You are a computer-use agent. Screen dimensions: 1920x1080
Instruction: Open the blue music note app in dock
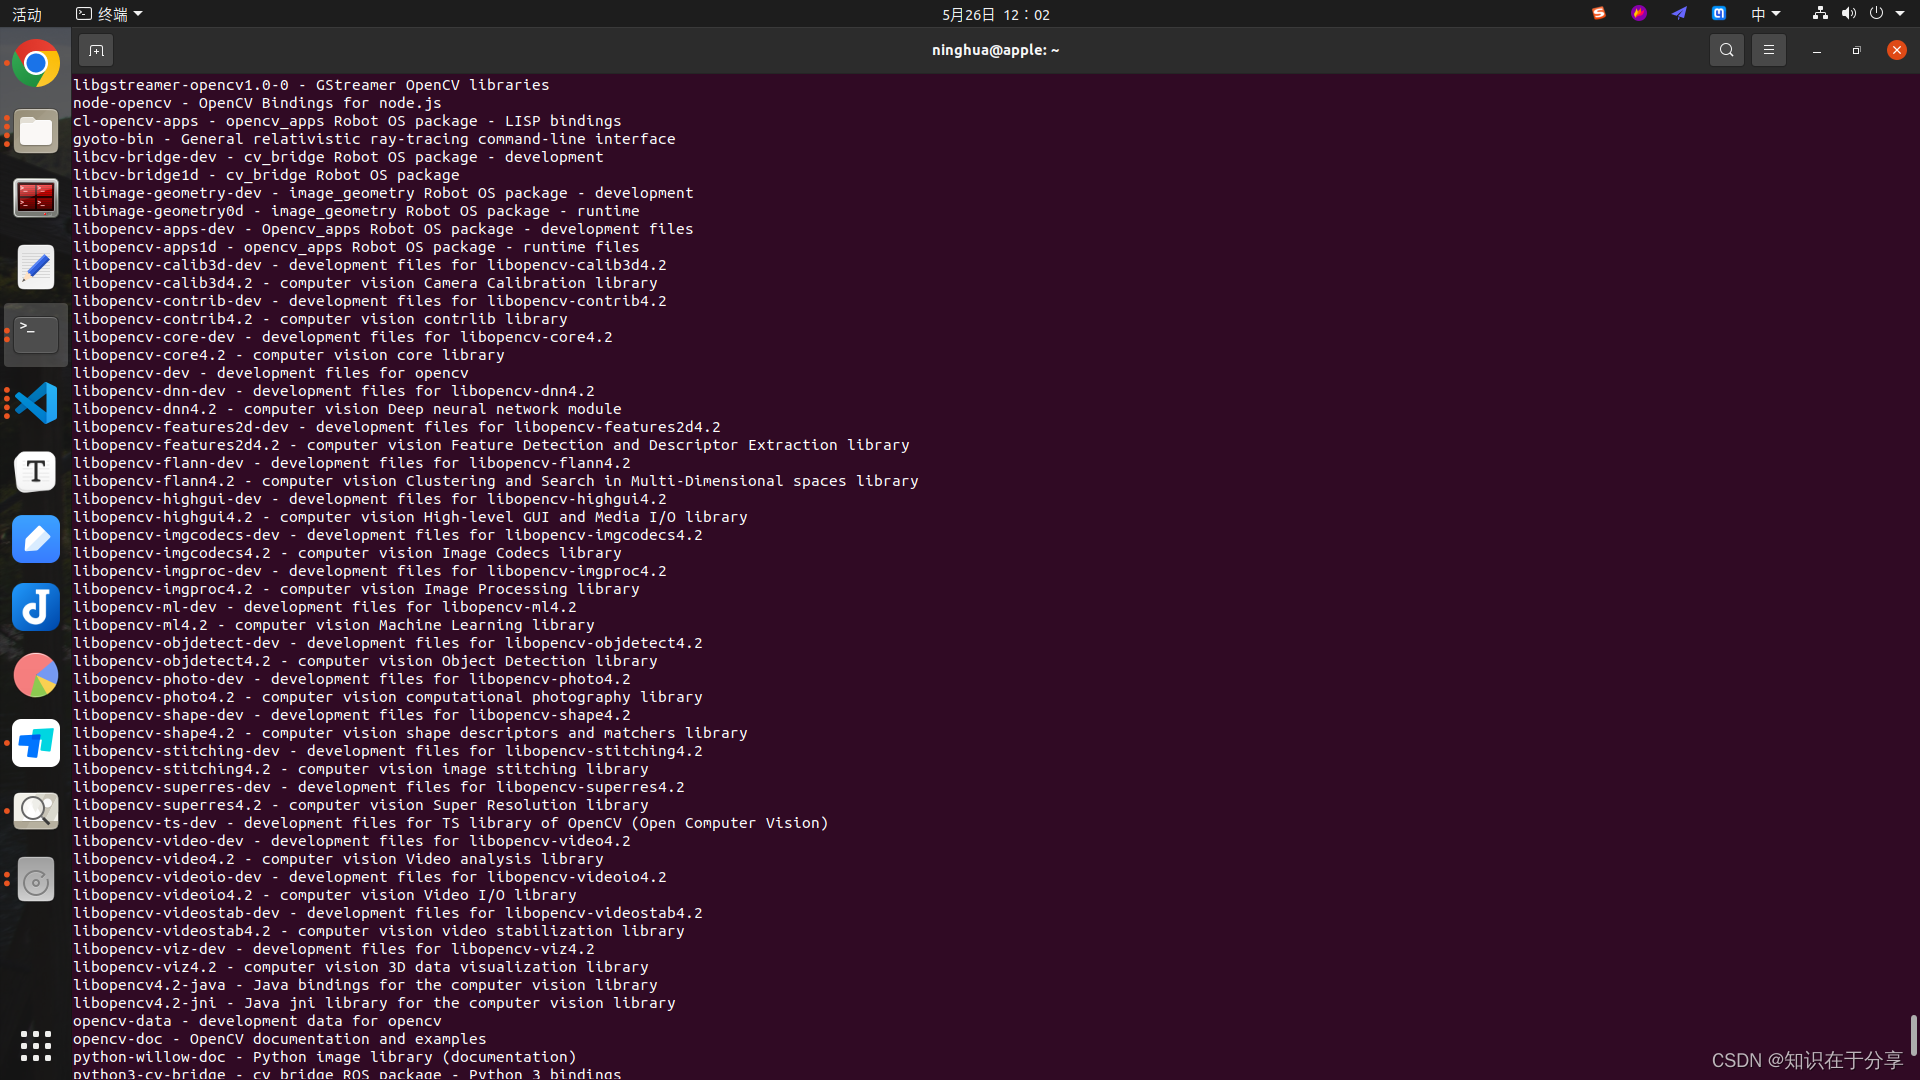pos(36,607)
